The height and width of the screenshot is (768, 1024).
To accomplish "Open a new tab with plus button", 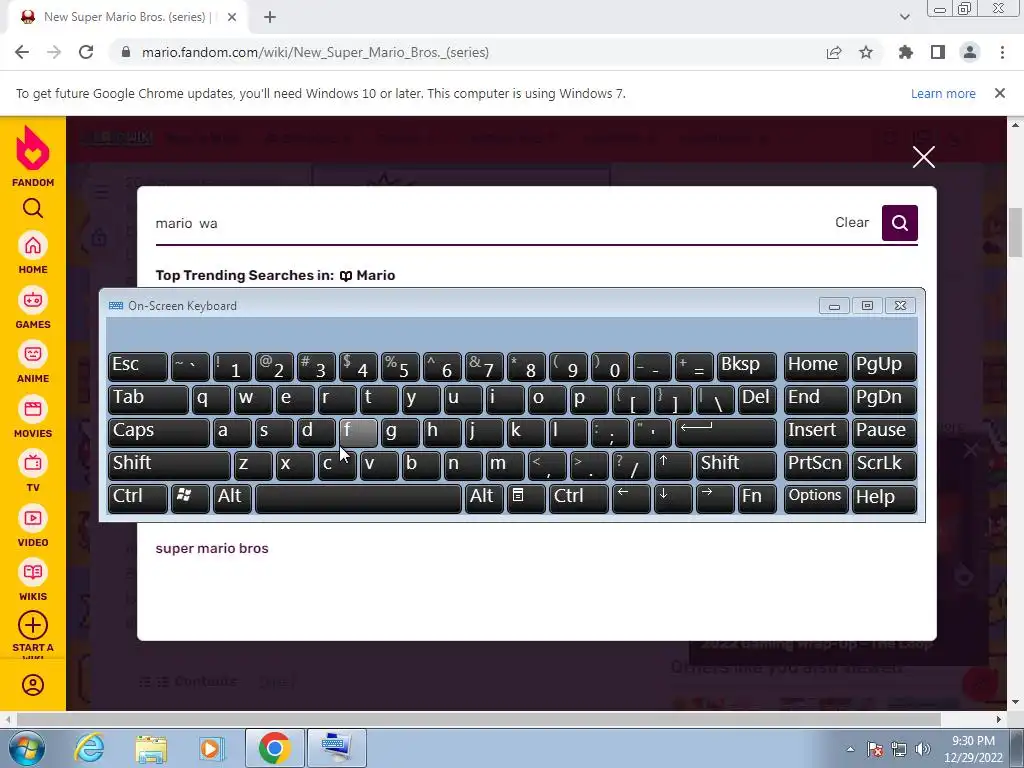I will 270,18.
